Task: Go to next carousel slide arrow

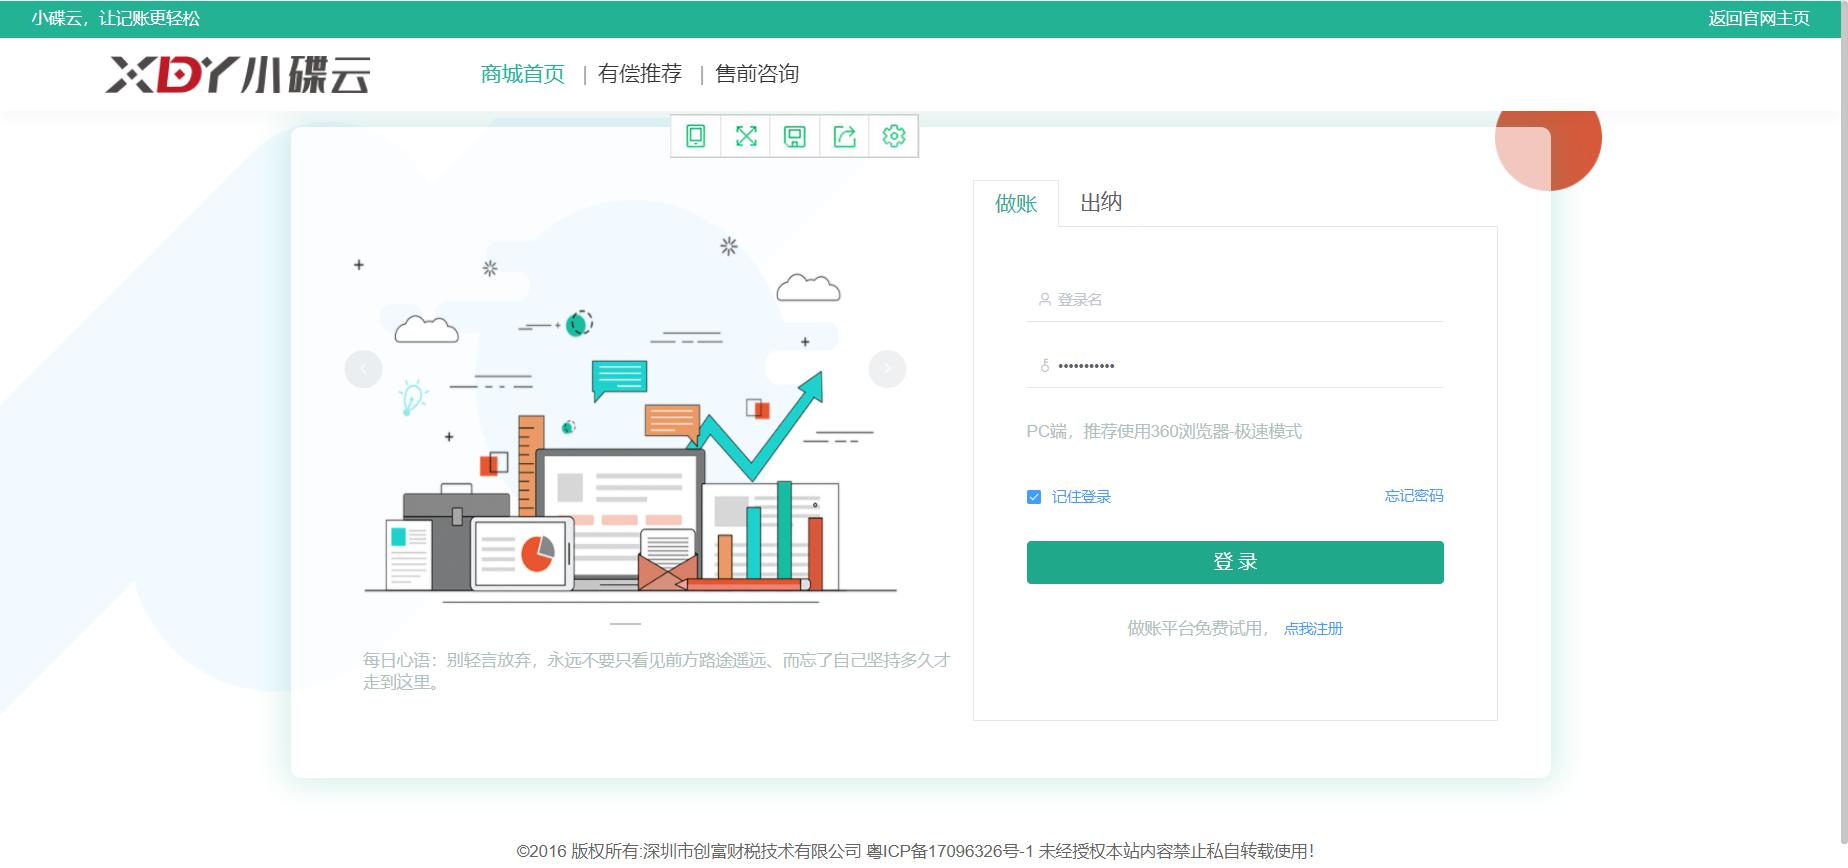Action: 887,369
